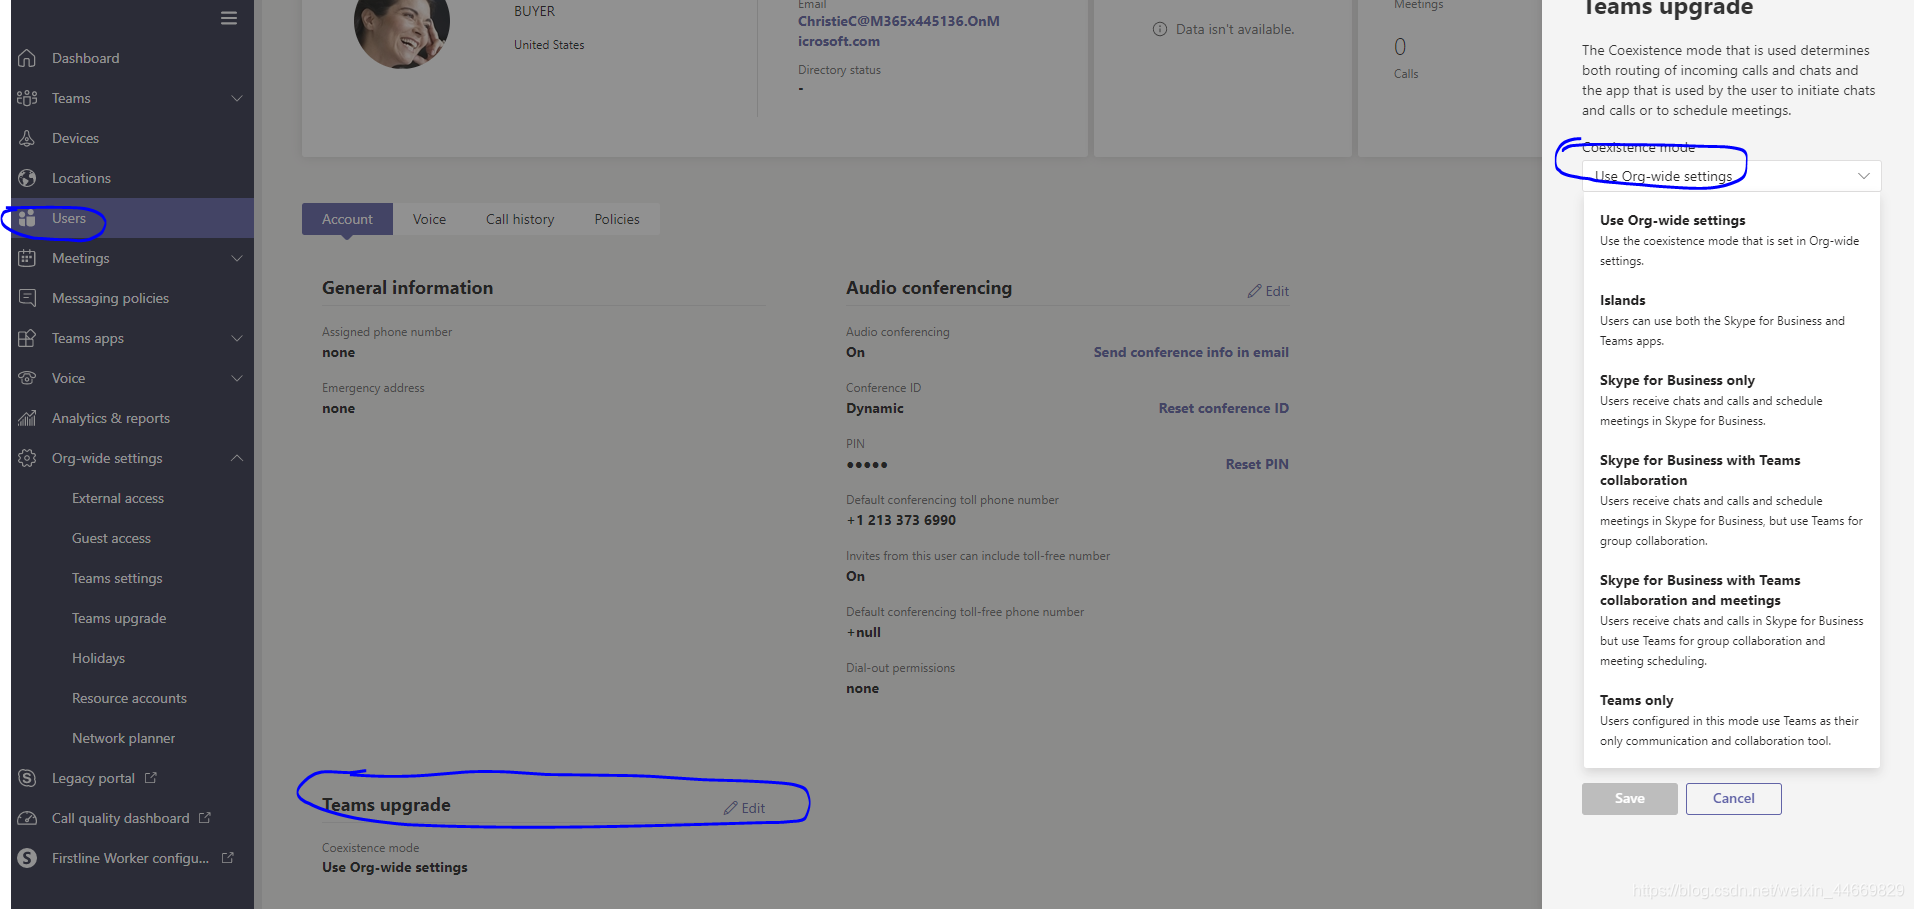
Task: Click the user's email address link
Action: coord(898,31)
